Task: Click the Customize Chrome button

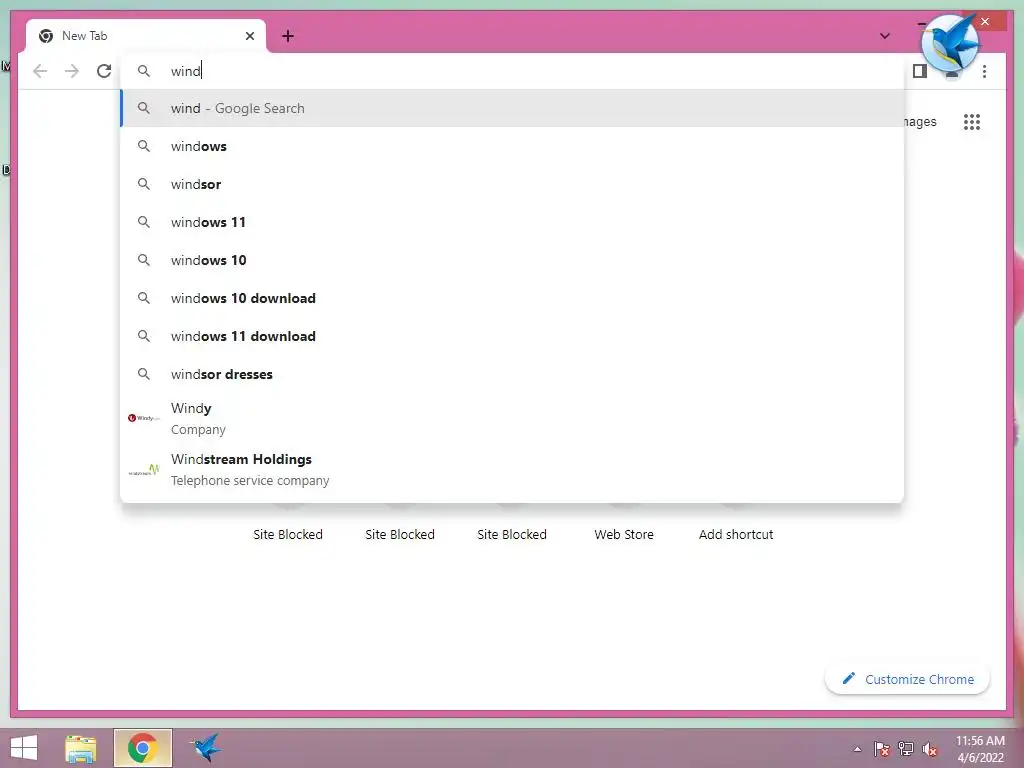Action: (908, 679)
